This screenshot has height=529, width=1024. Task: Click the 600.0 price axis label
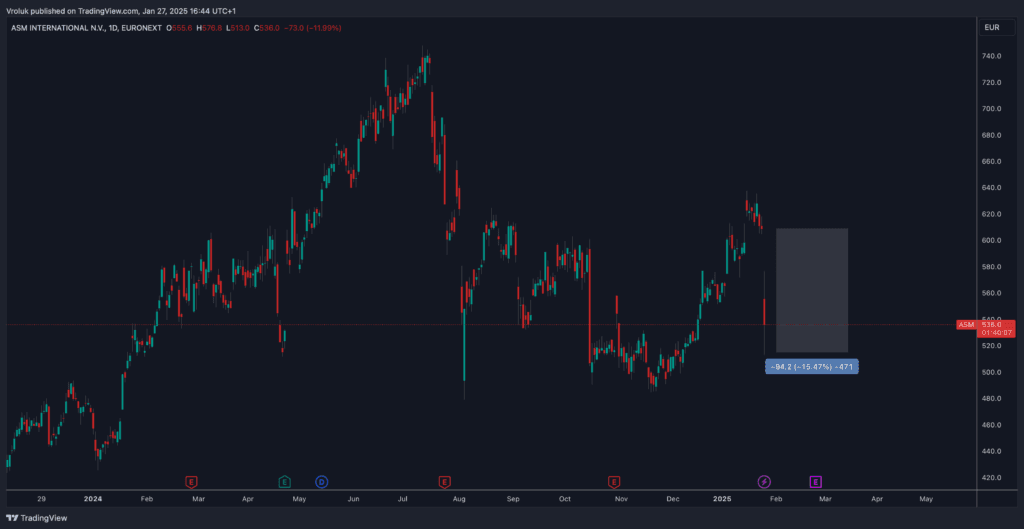(992, 240)
